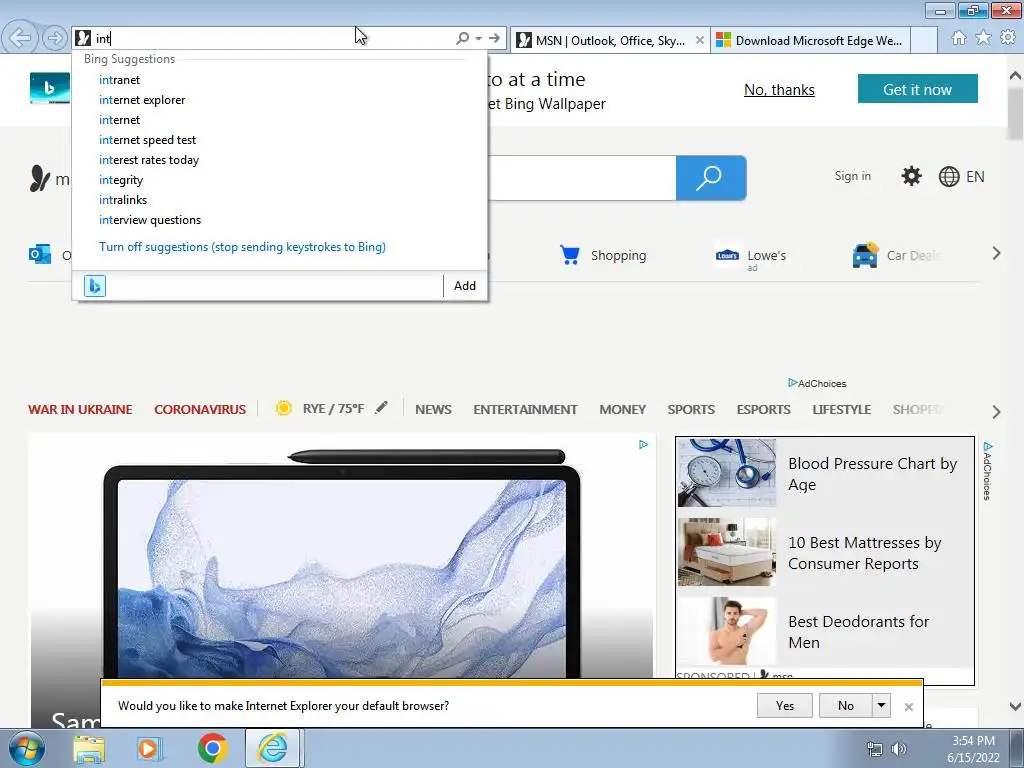Screen dimensions: 1024x768
Task: Select the 'integrity' suggestion
Action: tap(121, 180)
